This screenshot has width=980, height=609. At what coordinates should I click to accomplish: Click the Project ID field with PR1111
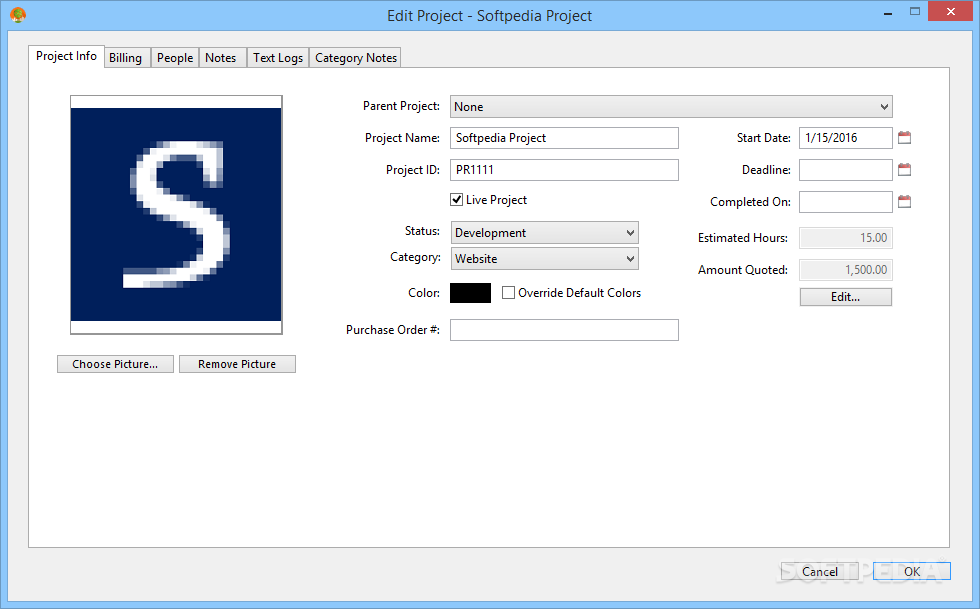pos(564,170)
